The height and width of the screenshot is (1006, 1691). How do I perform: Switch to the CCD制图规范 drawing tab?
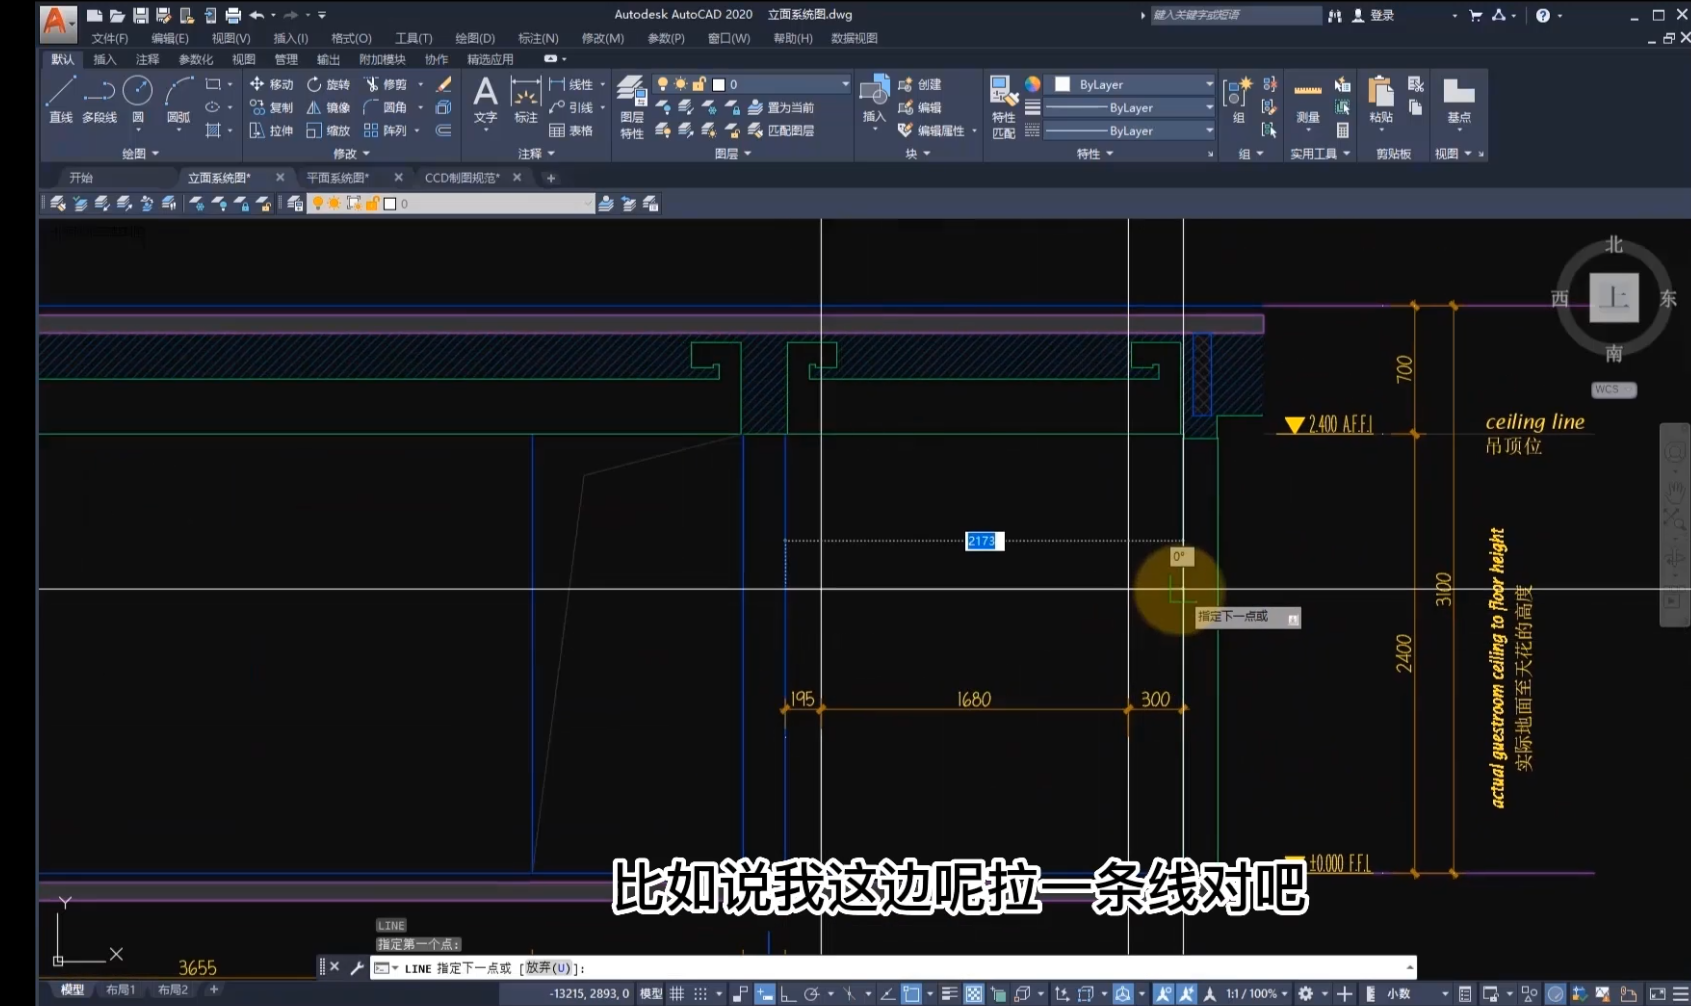pos(462,177)
